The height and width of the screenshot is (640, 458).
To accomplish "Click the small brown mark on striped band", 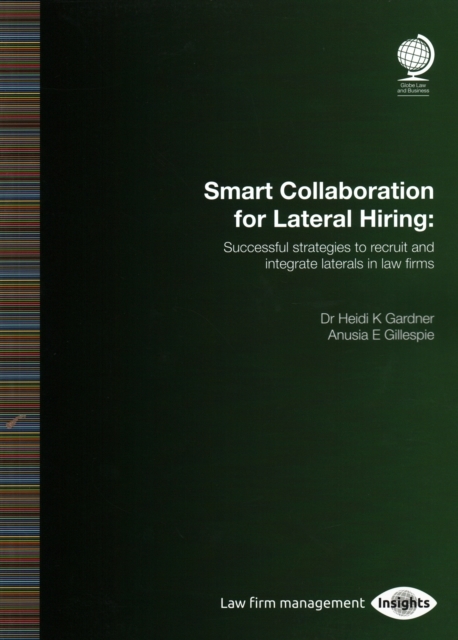I will click(16, 421).
